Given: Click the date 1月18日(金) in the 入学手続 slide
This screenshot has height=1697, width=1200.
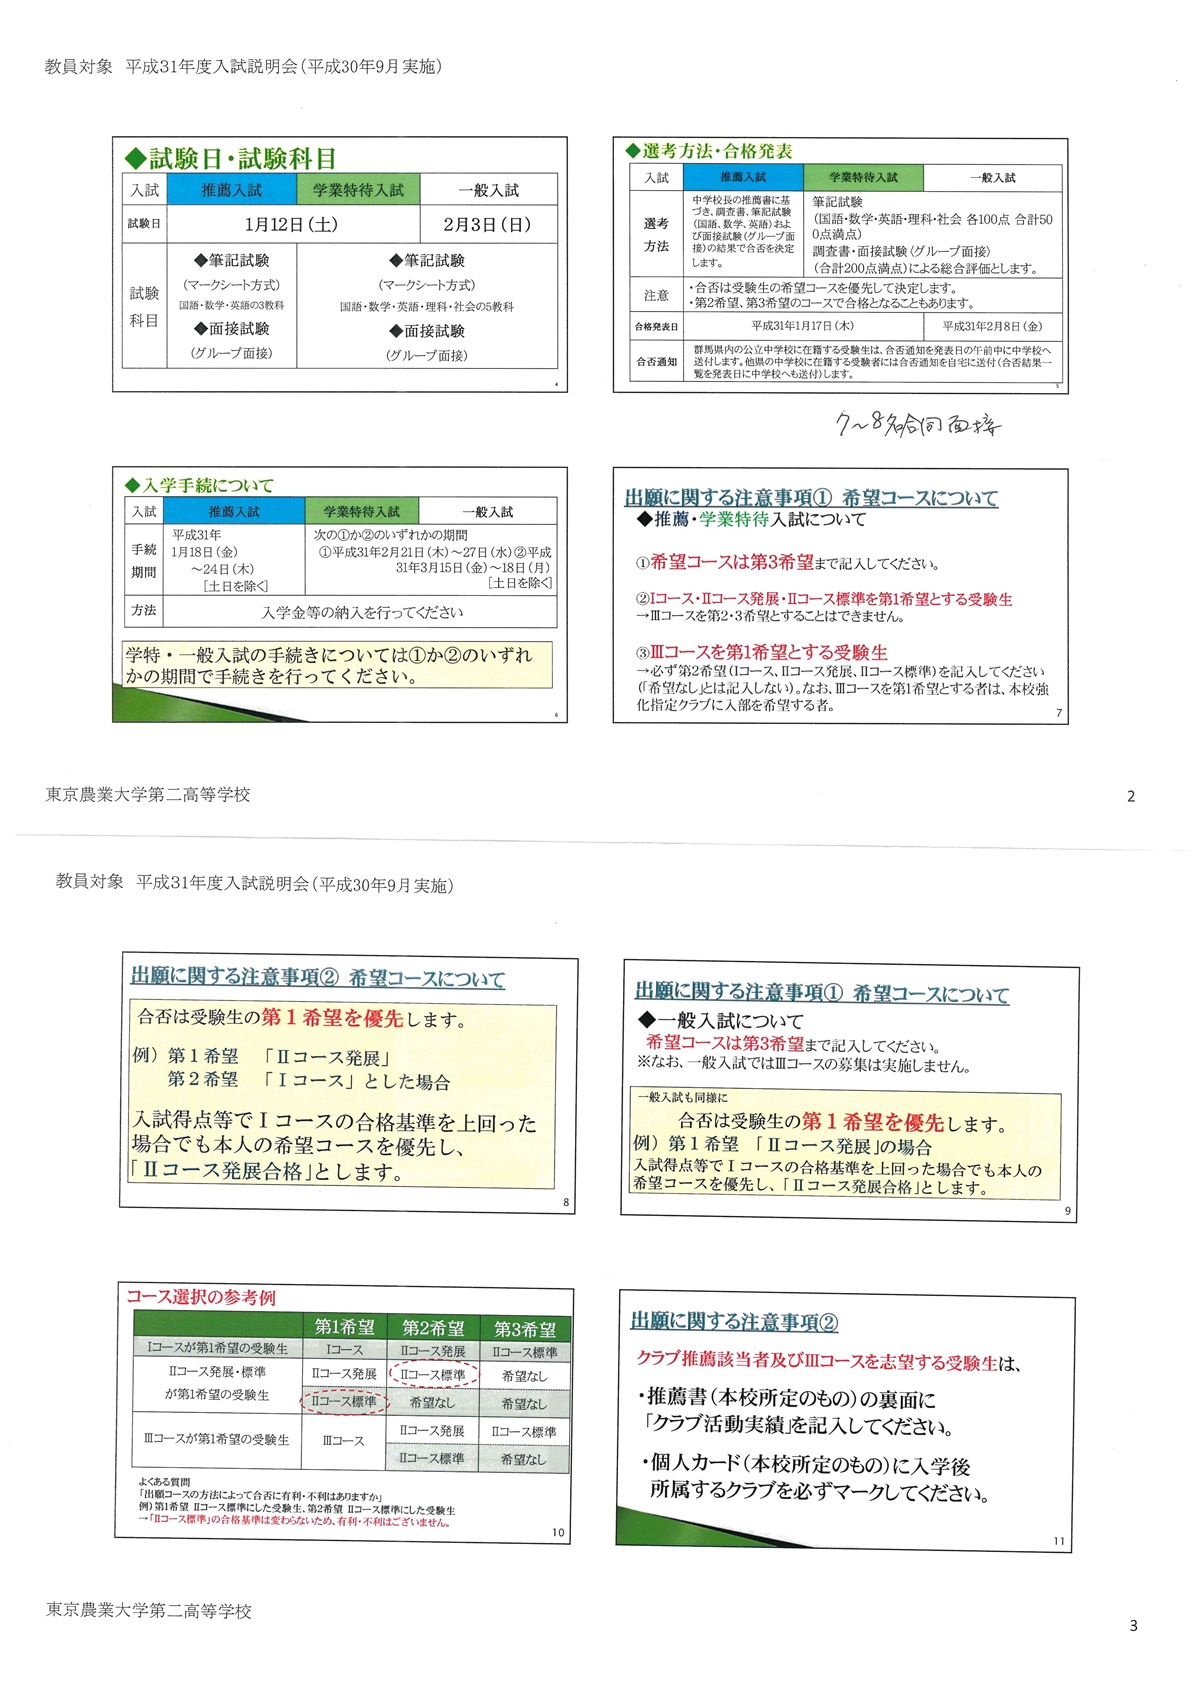Looking at the screenshot, I should (x=205, y=552).
